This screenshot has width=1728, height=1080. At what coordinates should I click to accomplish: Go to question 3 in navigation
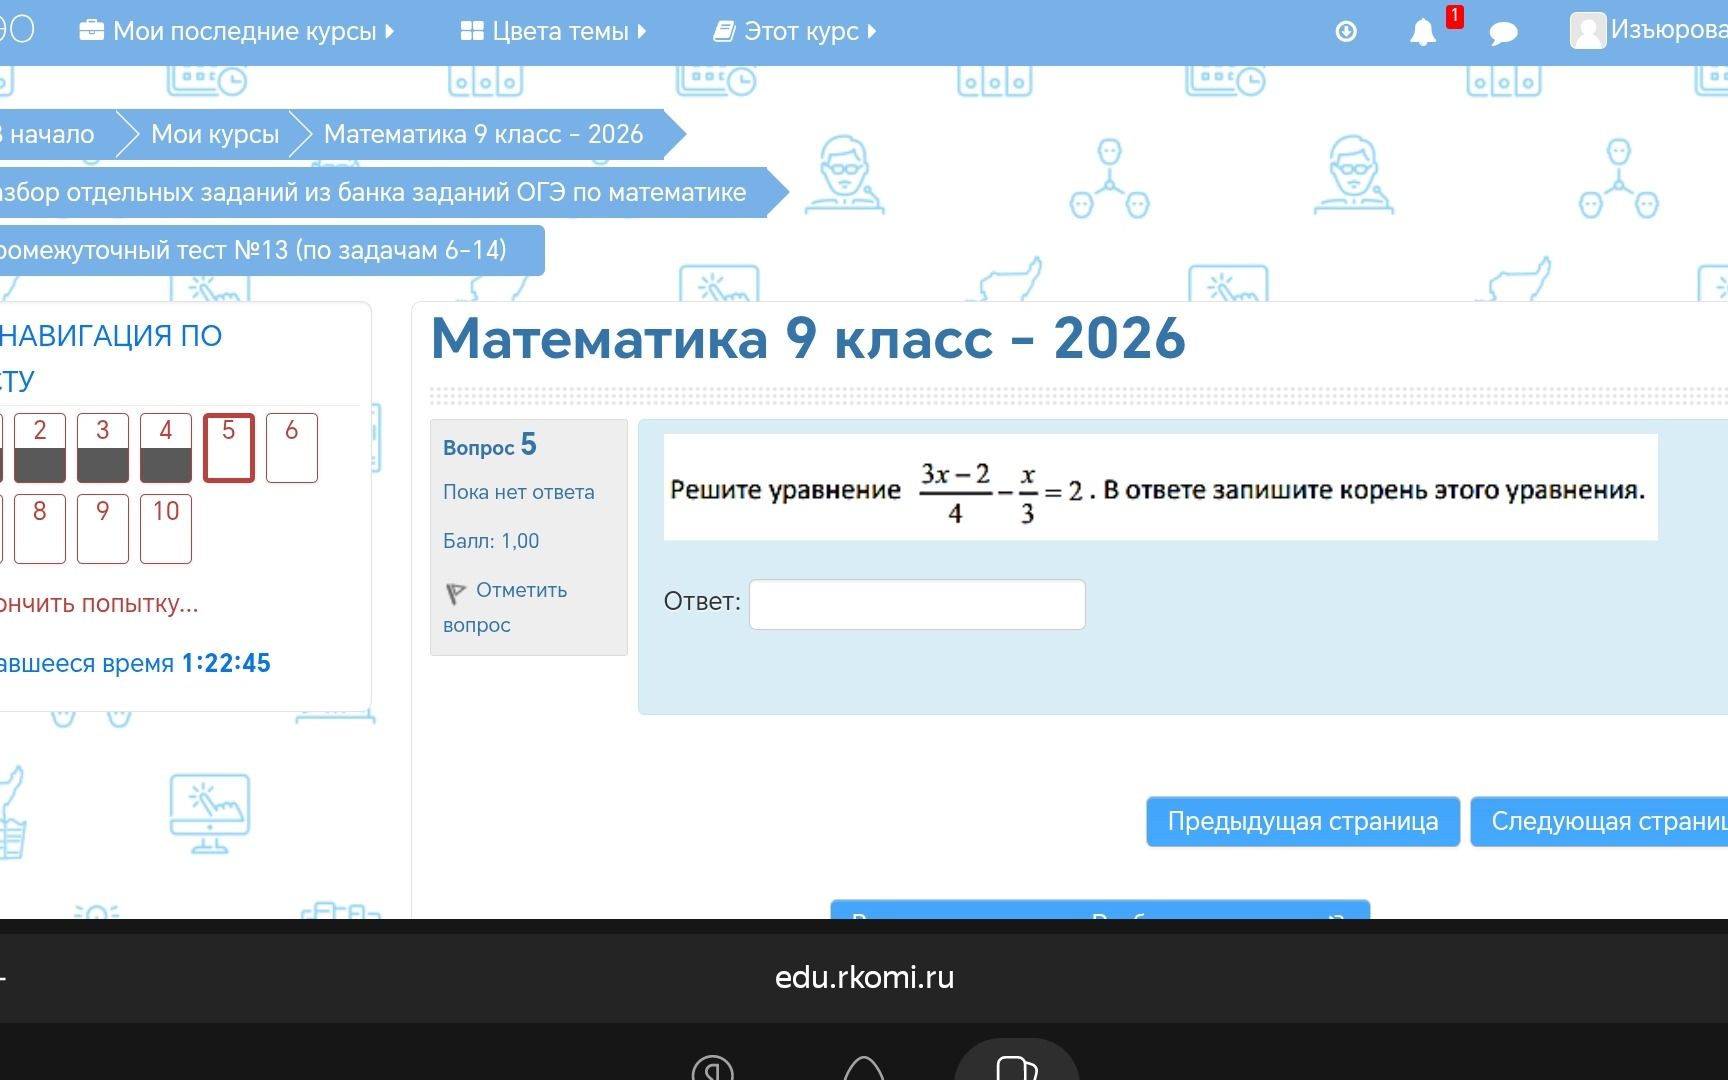(x=103, y=447)
